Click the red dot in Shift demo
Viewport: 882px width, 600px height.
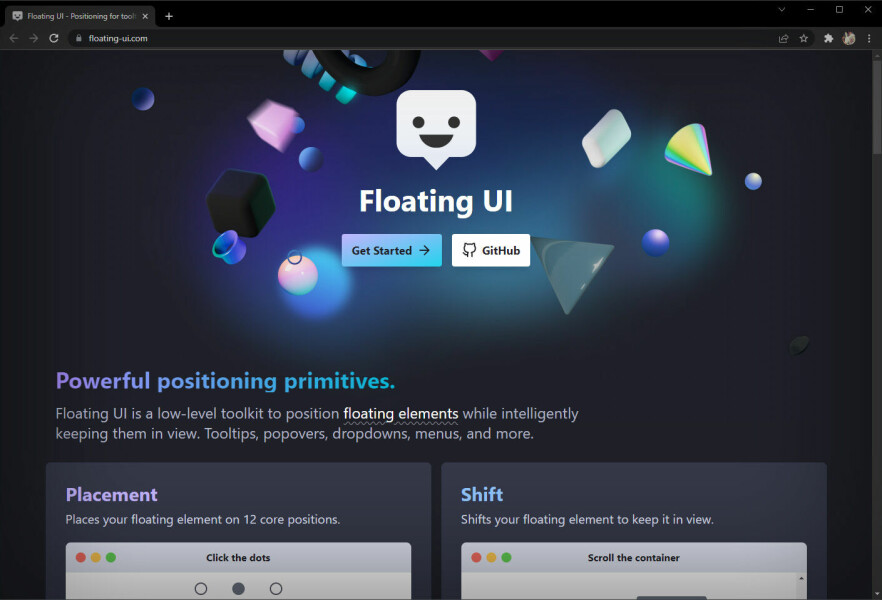click(476, 557)
